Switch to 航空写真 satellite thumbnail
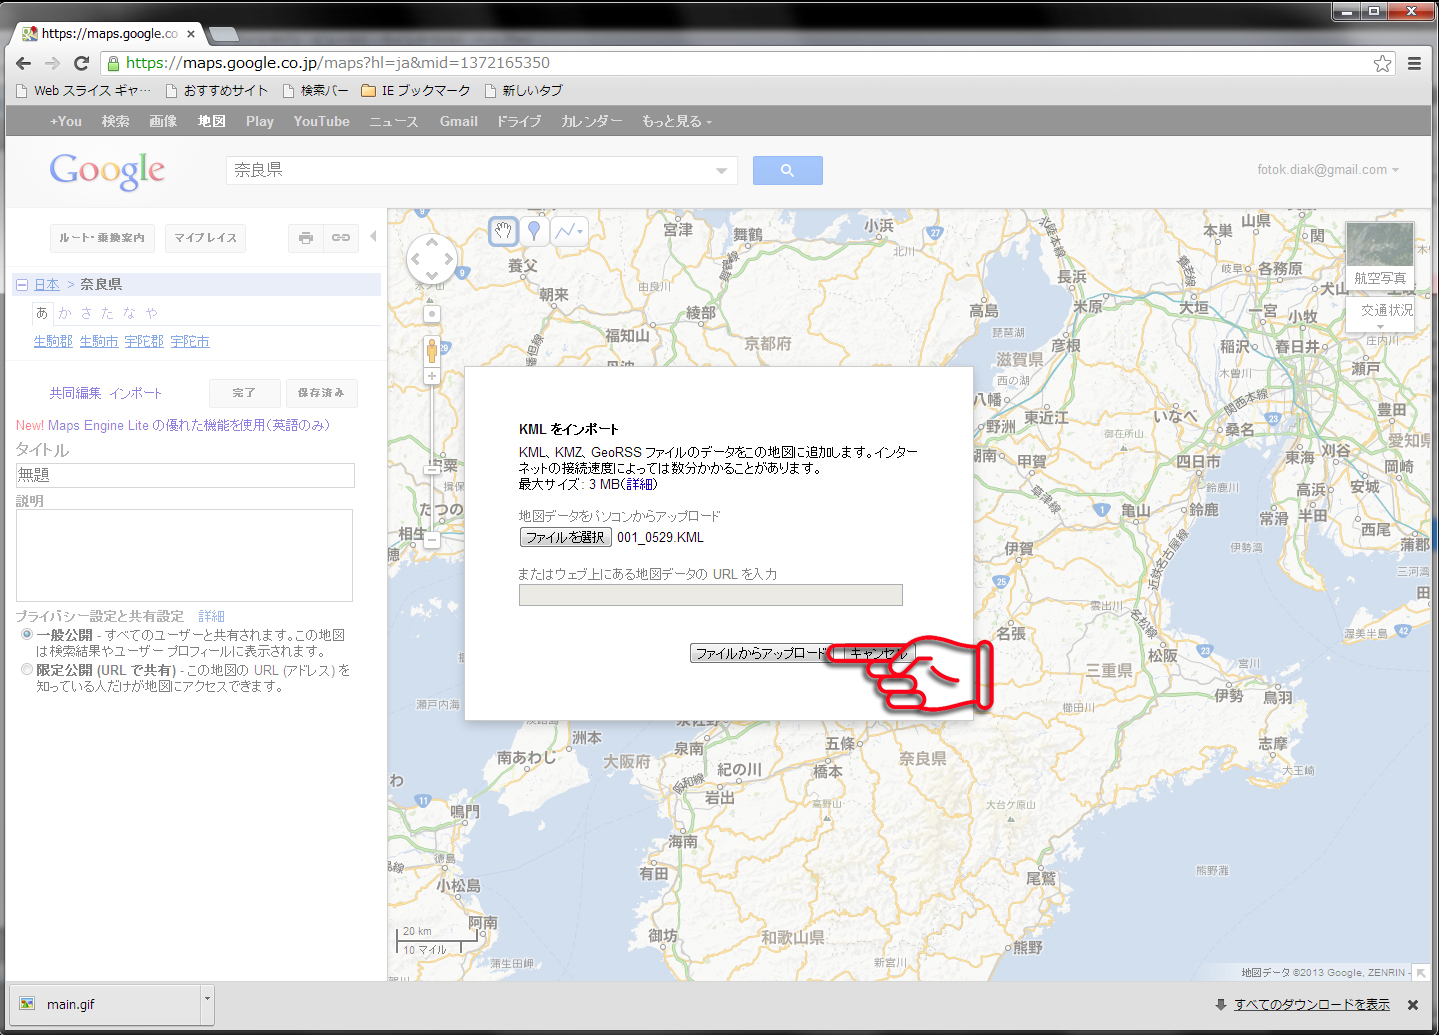 [x=1380, y=255]
